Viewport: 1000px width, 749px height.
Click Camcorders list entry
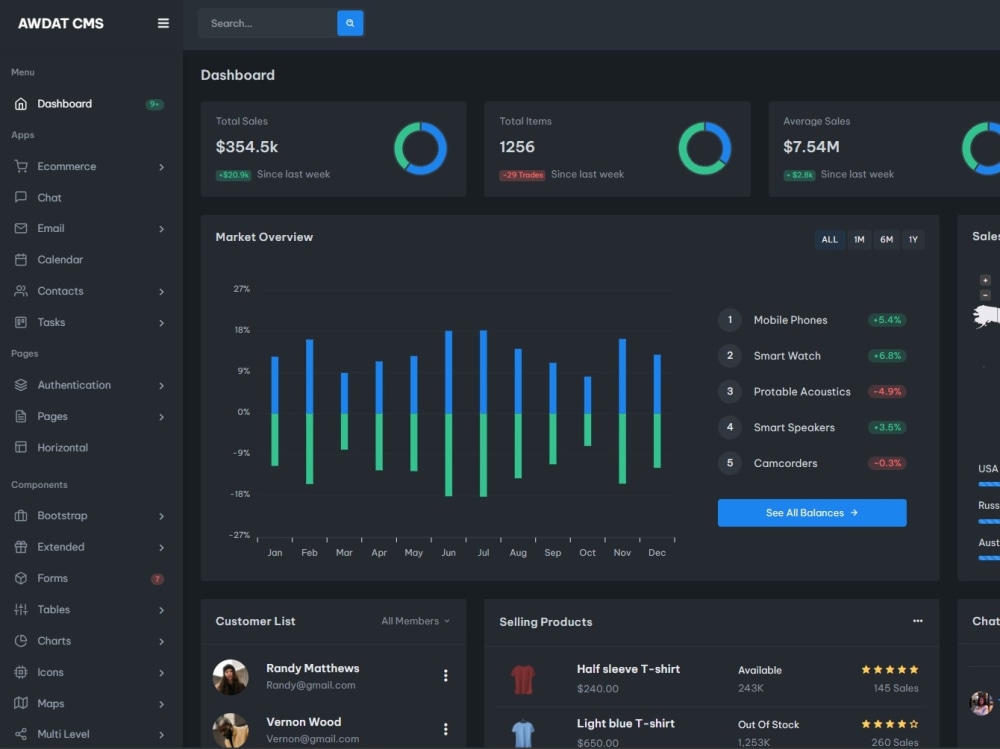click(812, 463)
